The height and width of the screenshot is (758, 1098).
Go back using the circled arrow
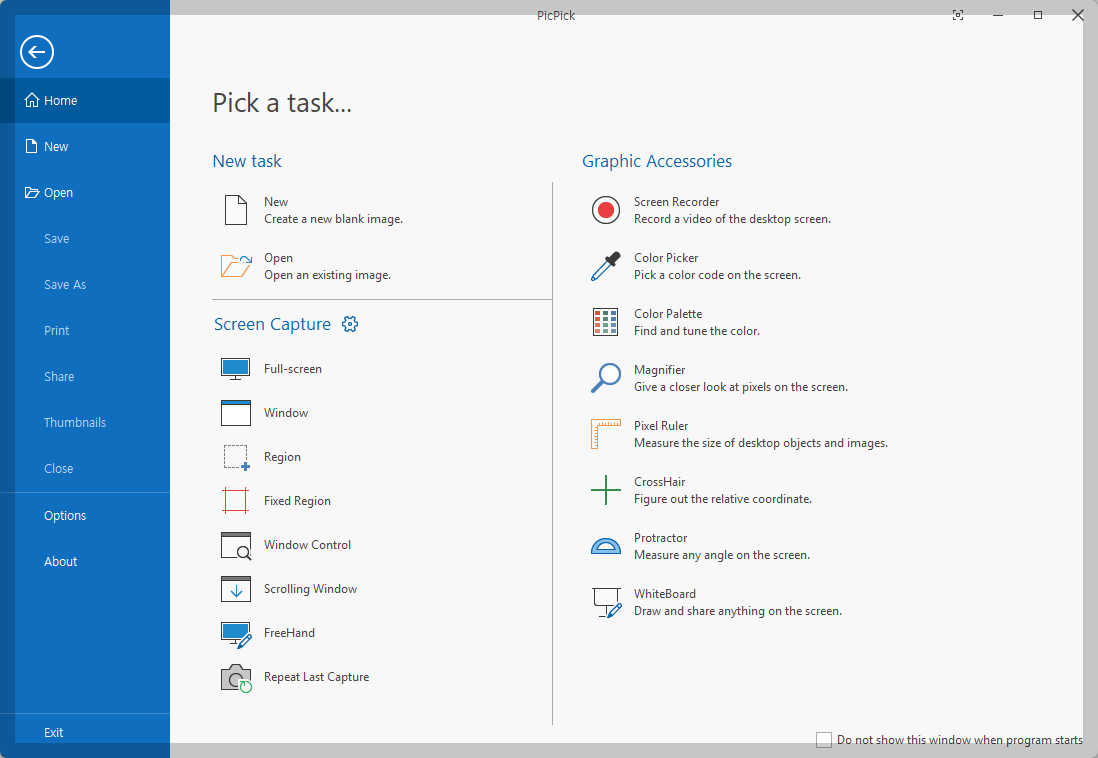point(37,52)
